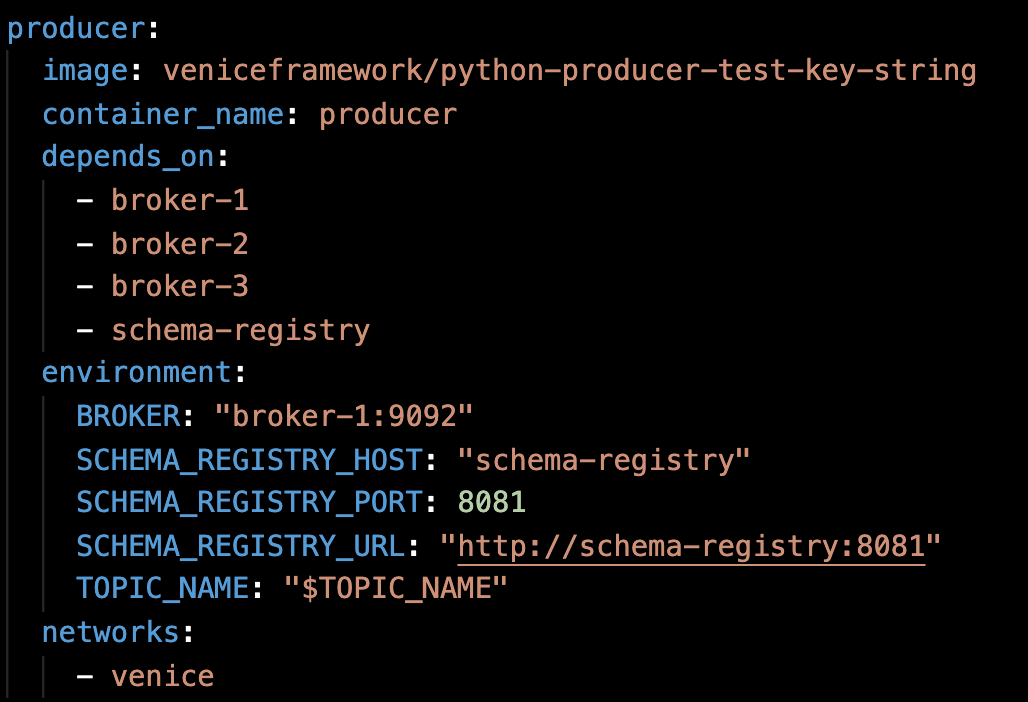Click the 8081 port number value
This screenshot has width=1028, height=702.
491,503
